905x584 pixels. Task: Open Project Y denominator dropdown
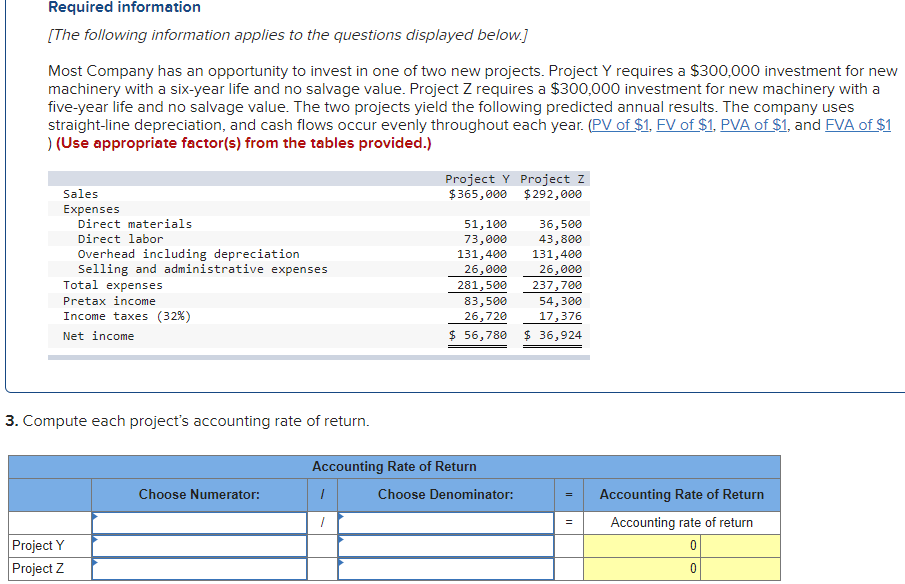click(x=446, y=546)
